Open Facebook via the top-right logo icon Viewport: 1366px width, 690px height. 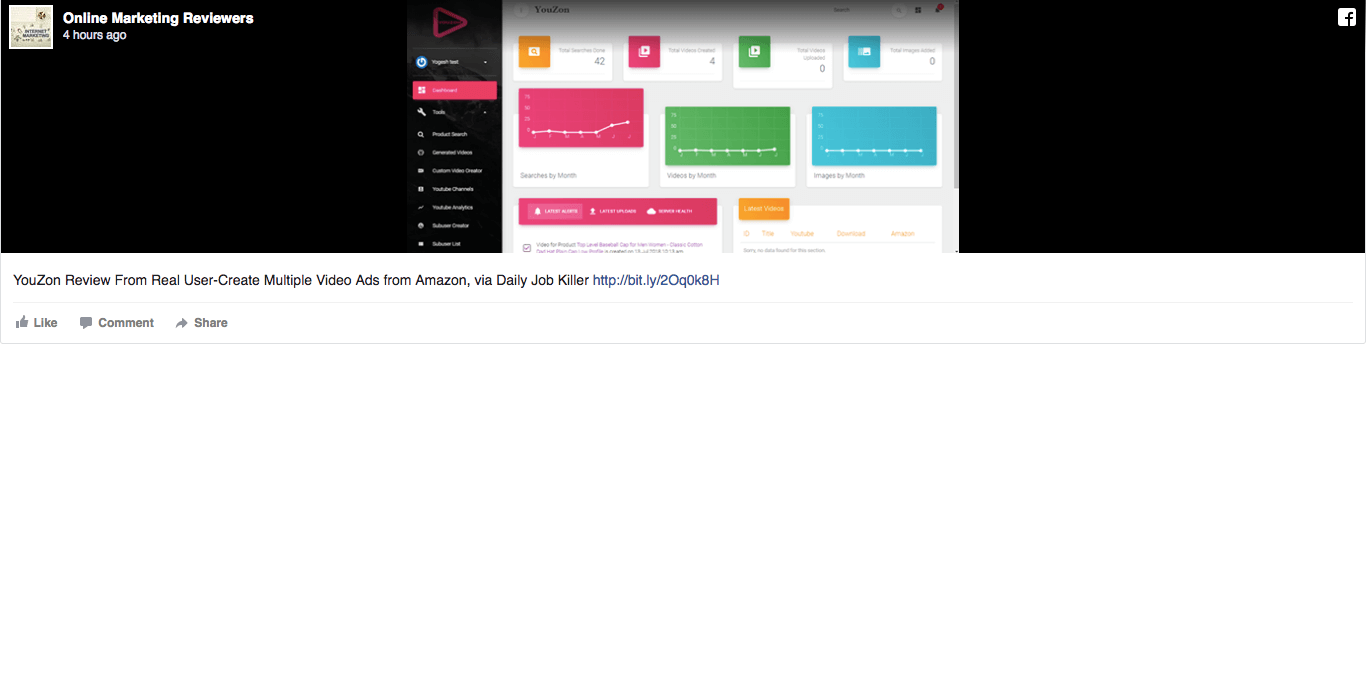coord(1347,17)
